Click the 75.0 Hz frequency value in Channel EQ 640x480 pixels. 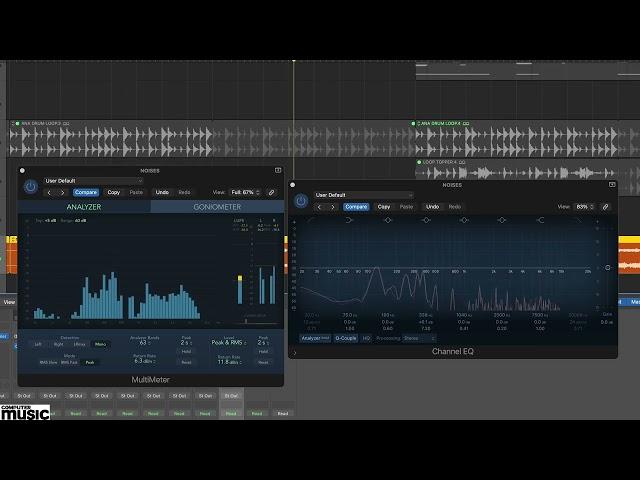(349, 315)
